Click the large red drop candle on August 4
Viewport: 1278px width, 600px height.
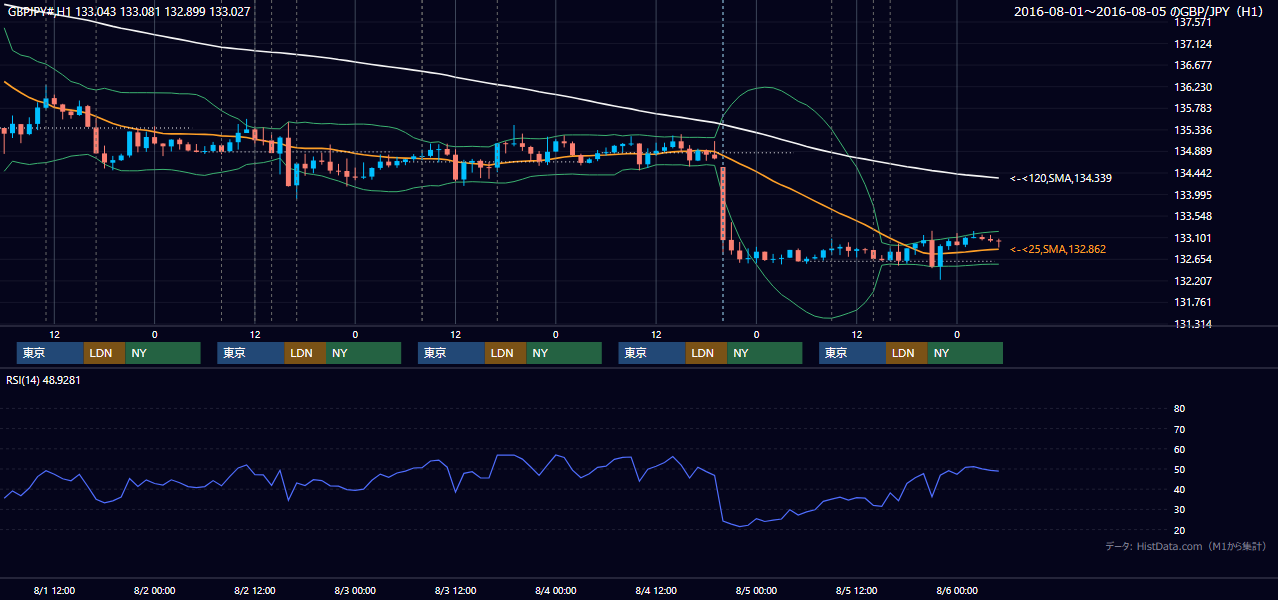[723, 203]
